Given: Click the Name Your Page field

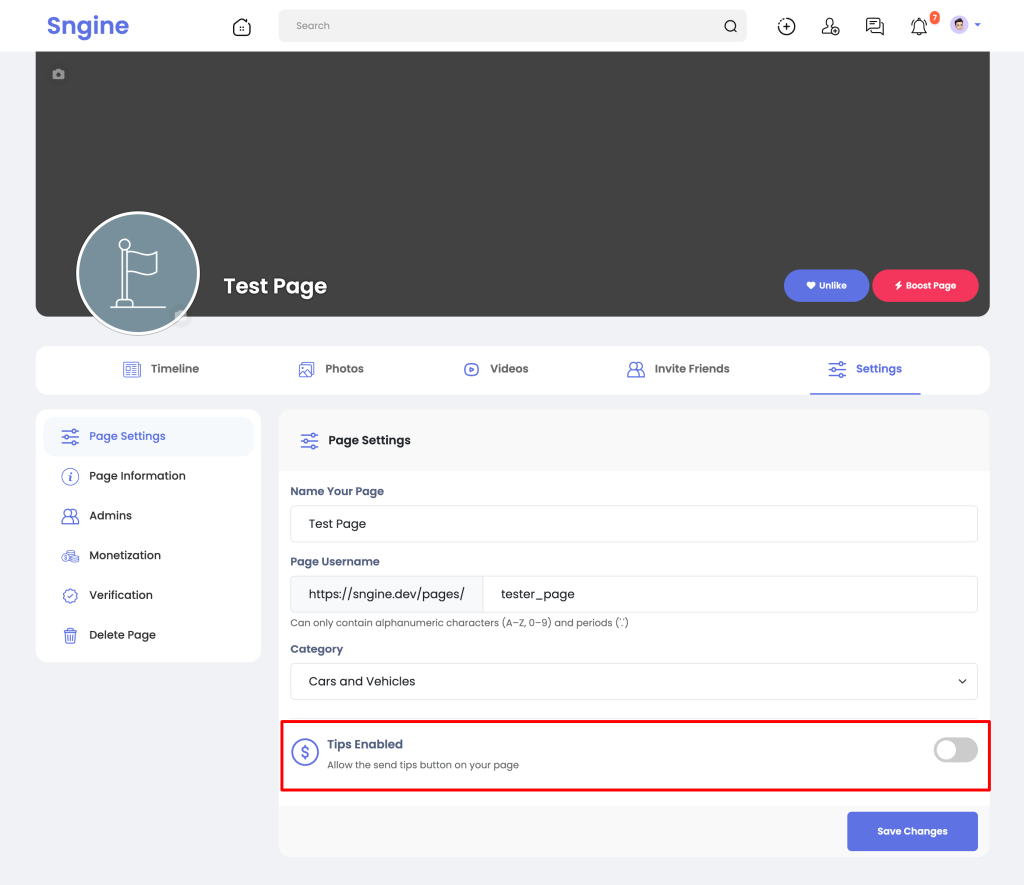Looking at the screenshot, I should 633,524.
